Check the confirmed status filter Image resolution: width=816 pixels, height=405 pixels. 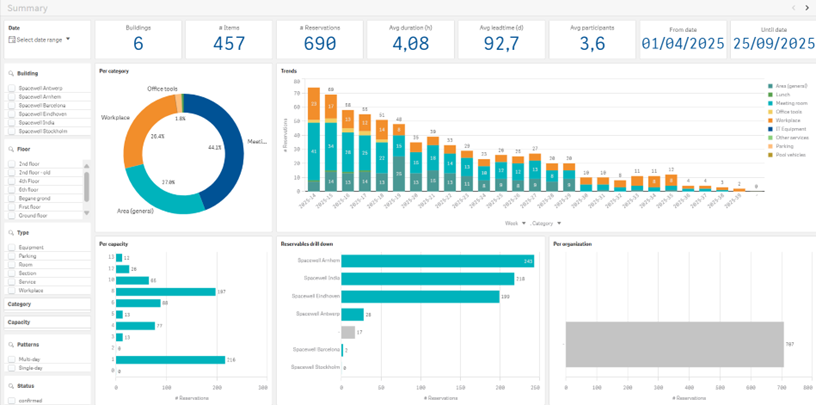(x=11, y=400)
